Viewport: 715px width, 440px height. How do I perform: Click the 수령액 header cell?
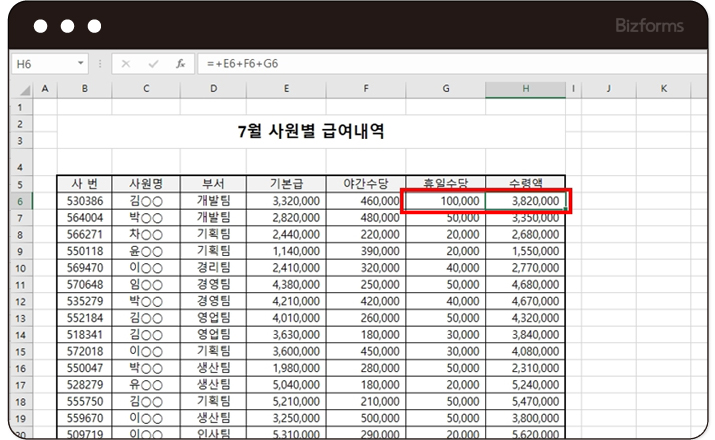(x=526, y=184)
